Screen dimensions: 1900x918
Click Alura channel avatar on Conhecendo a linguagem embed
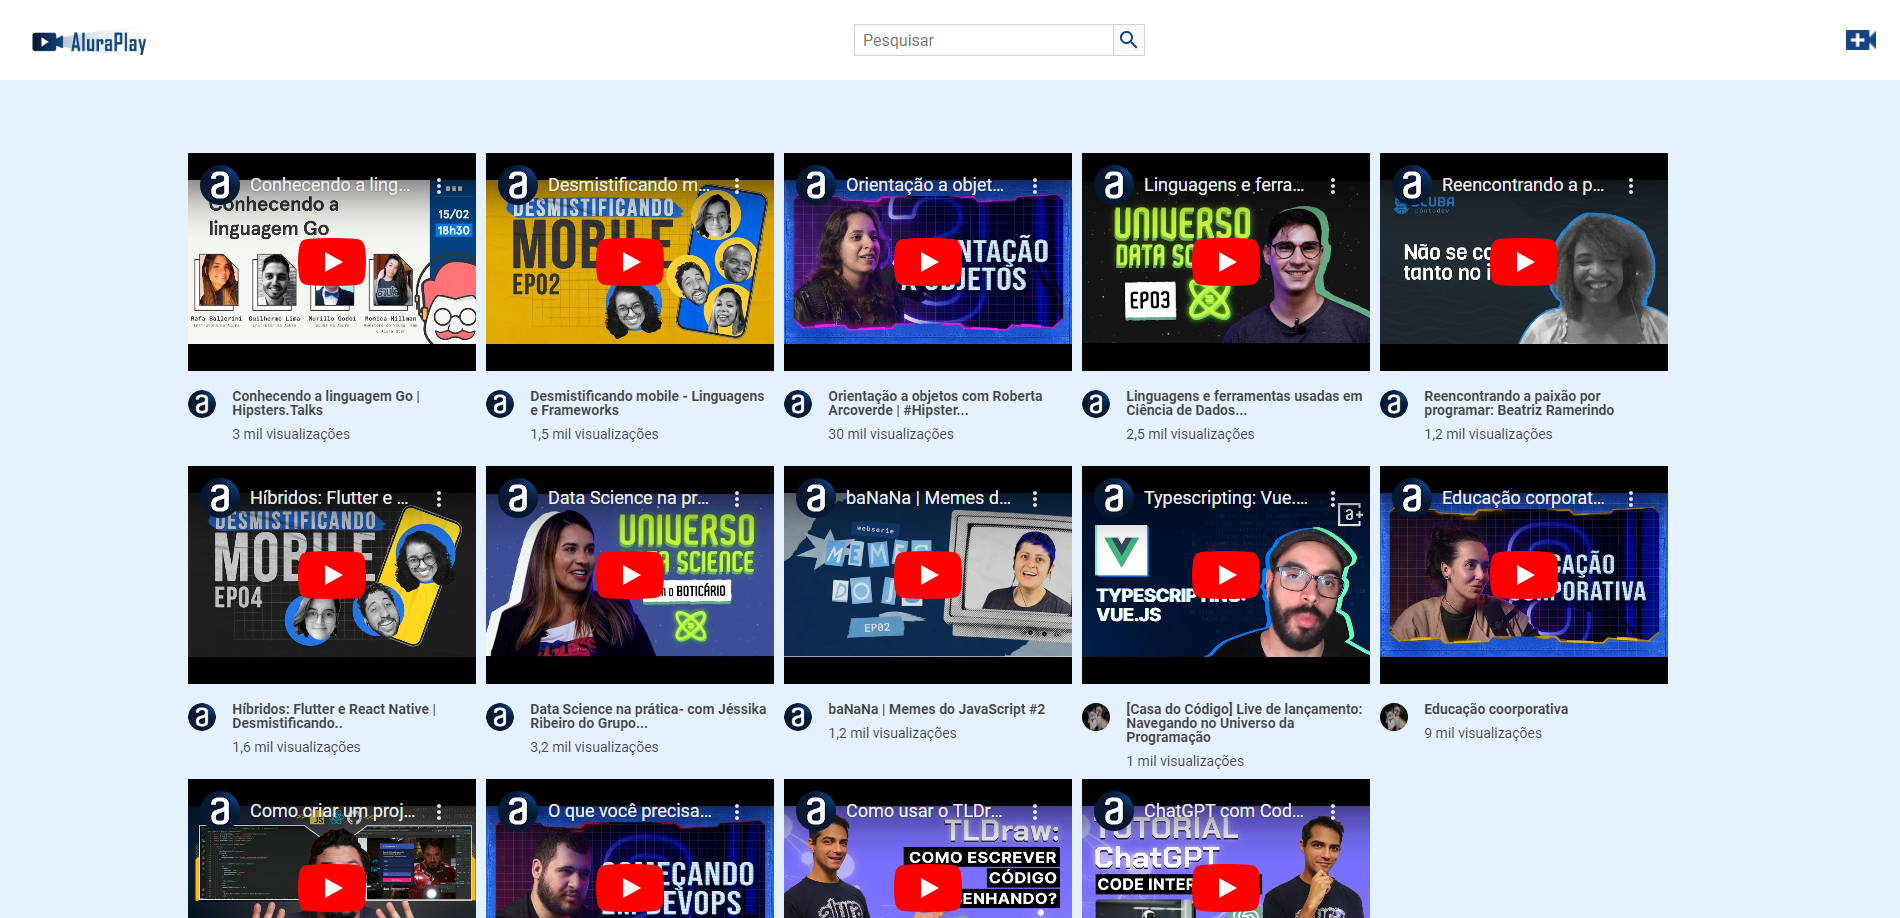220,185
